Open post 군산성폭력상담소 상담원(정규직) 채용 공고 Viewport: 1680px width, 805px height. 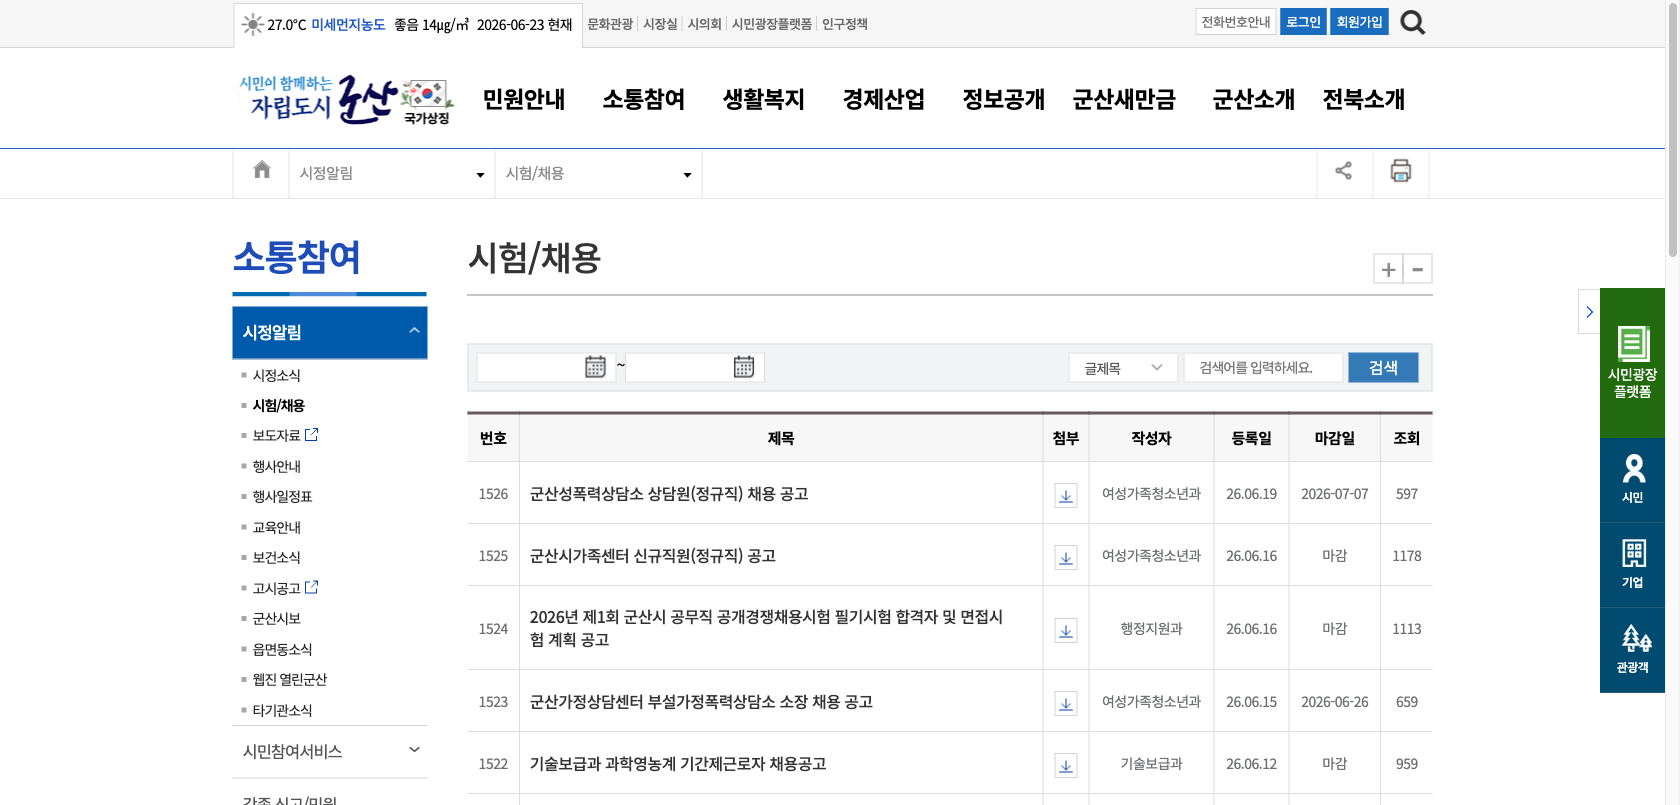tap(669, 494)
